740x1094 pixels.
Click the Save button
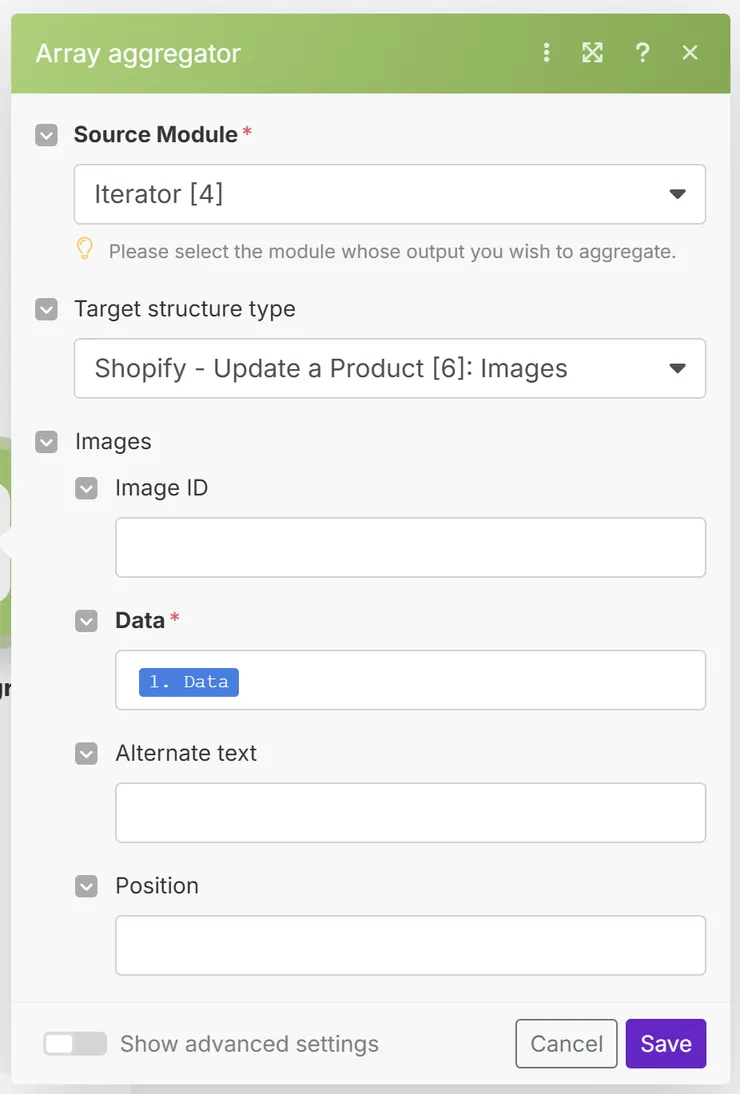666,1044
